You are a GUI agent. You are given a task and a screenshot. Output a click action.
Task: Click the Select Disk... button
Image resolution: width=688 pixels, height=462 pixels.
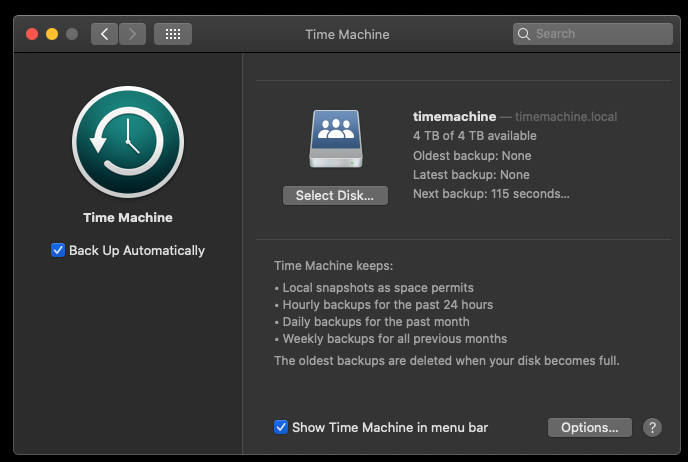point(335,195)
